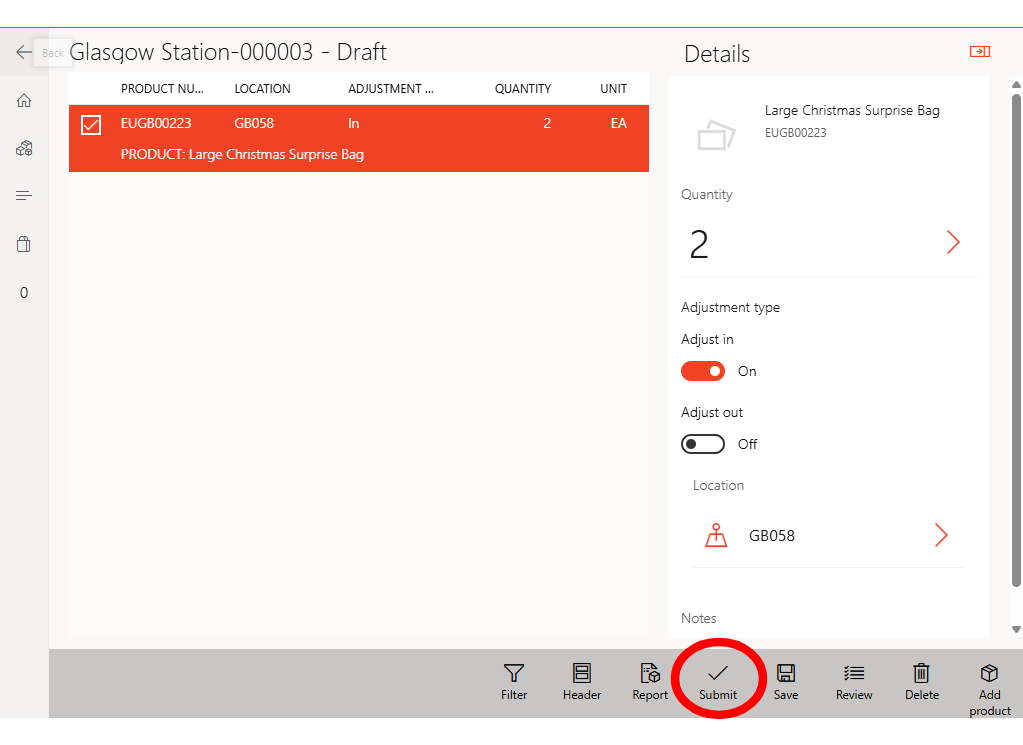
Task: Click the Details pane vertical scrollbar
Action: pos(1016,340)
